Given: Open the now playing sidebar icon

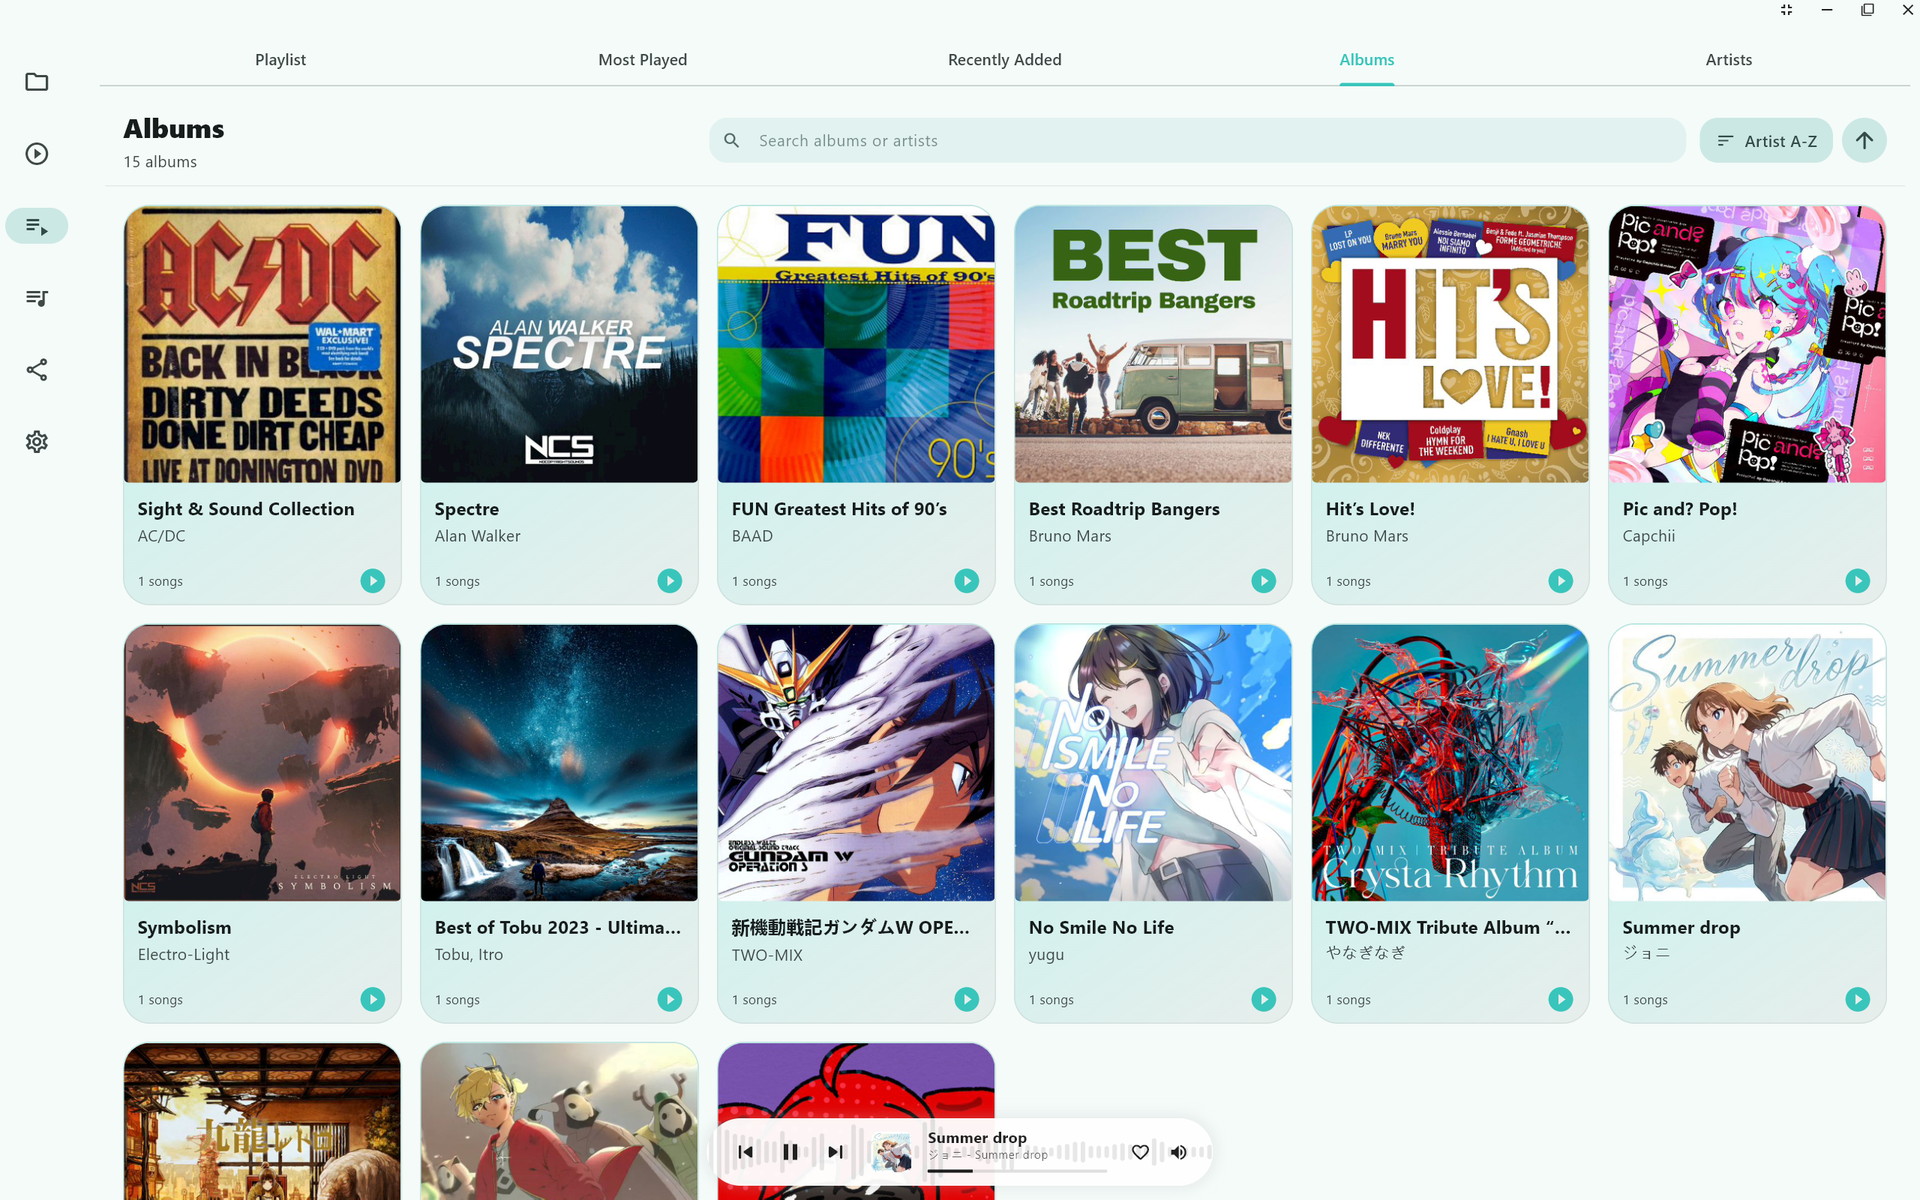Looking at the screenshot, I should pos(37,154).
